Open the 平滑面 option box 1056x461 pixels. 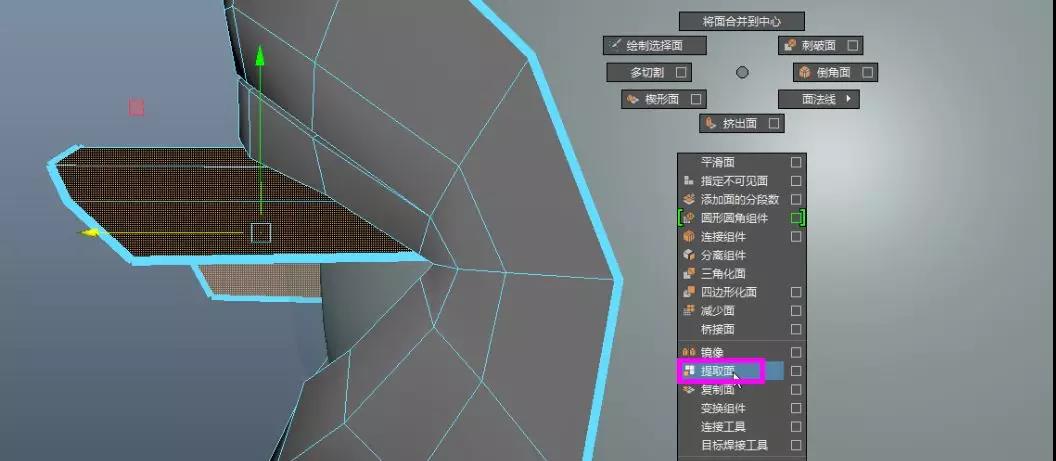796,162
